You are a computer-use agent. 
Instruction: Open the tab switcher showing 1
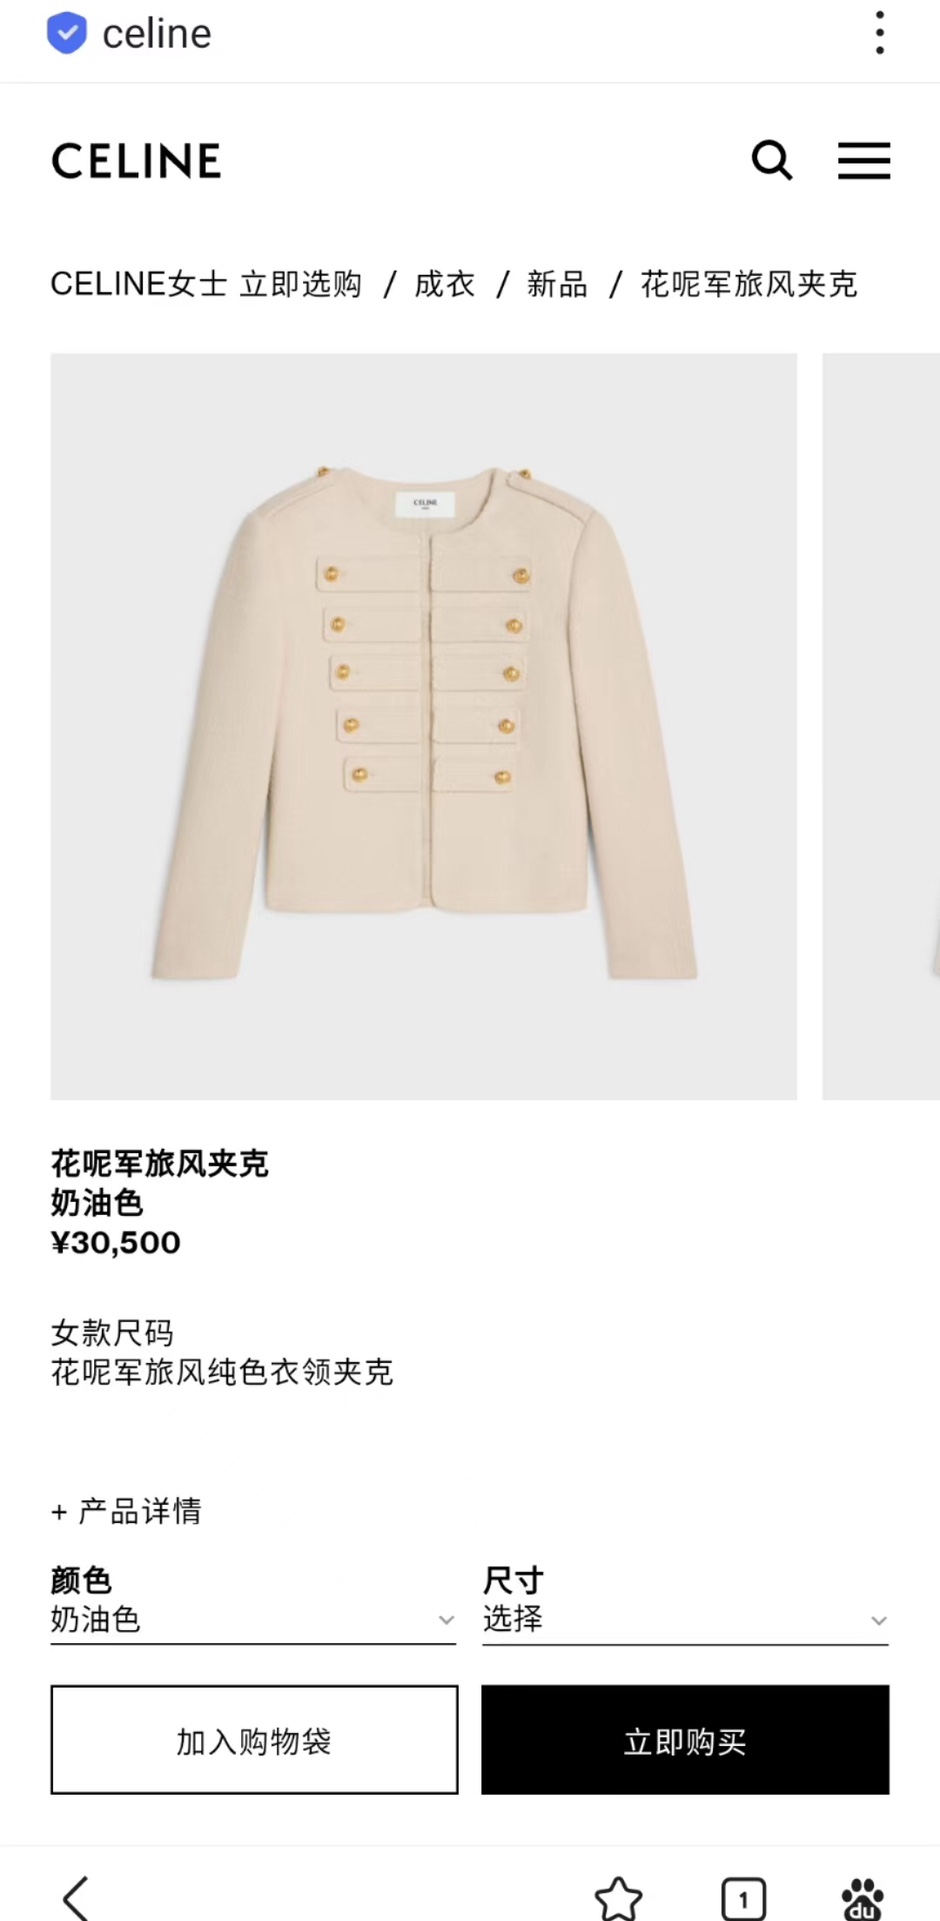743,1898
